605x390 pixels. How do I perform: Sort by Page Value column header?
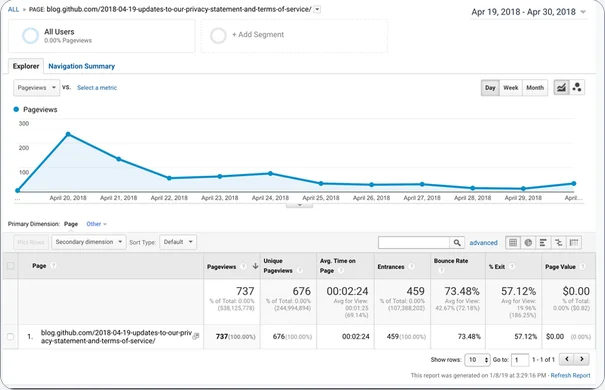(x=560, y=267)
